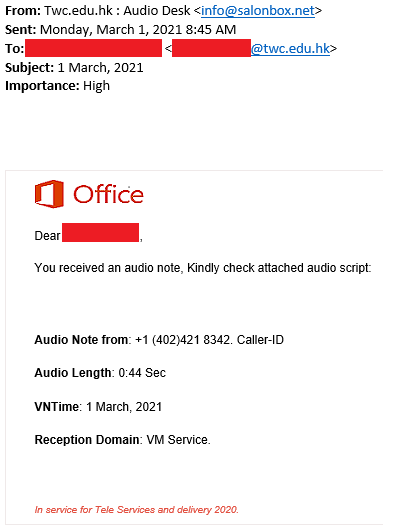Click the Reception Domain VM Service line
The image size is (397, 531).
[x=123, y=440]
